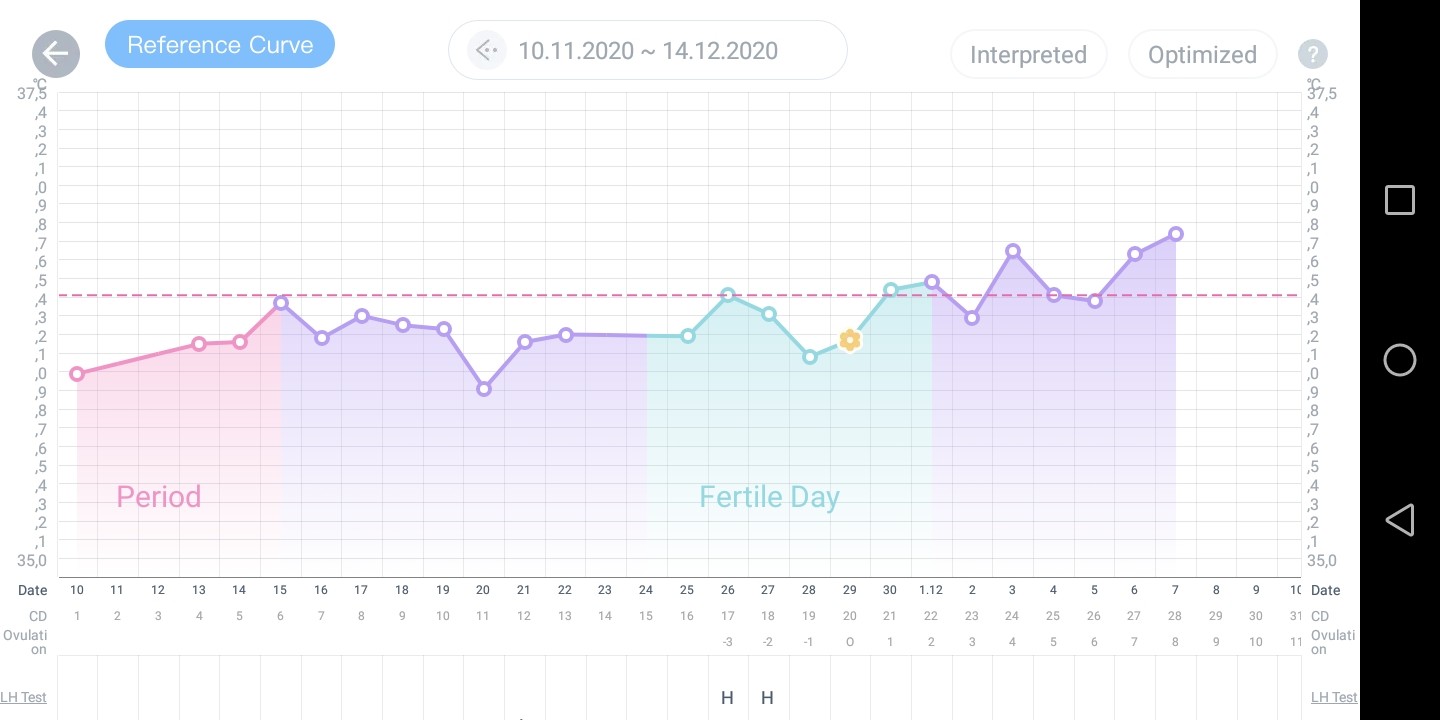Tap the first period point on day 10
This screenshot has width=1440, height=720.
pyautogui.click(x=77, y=374)
